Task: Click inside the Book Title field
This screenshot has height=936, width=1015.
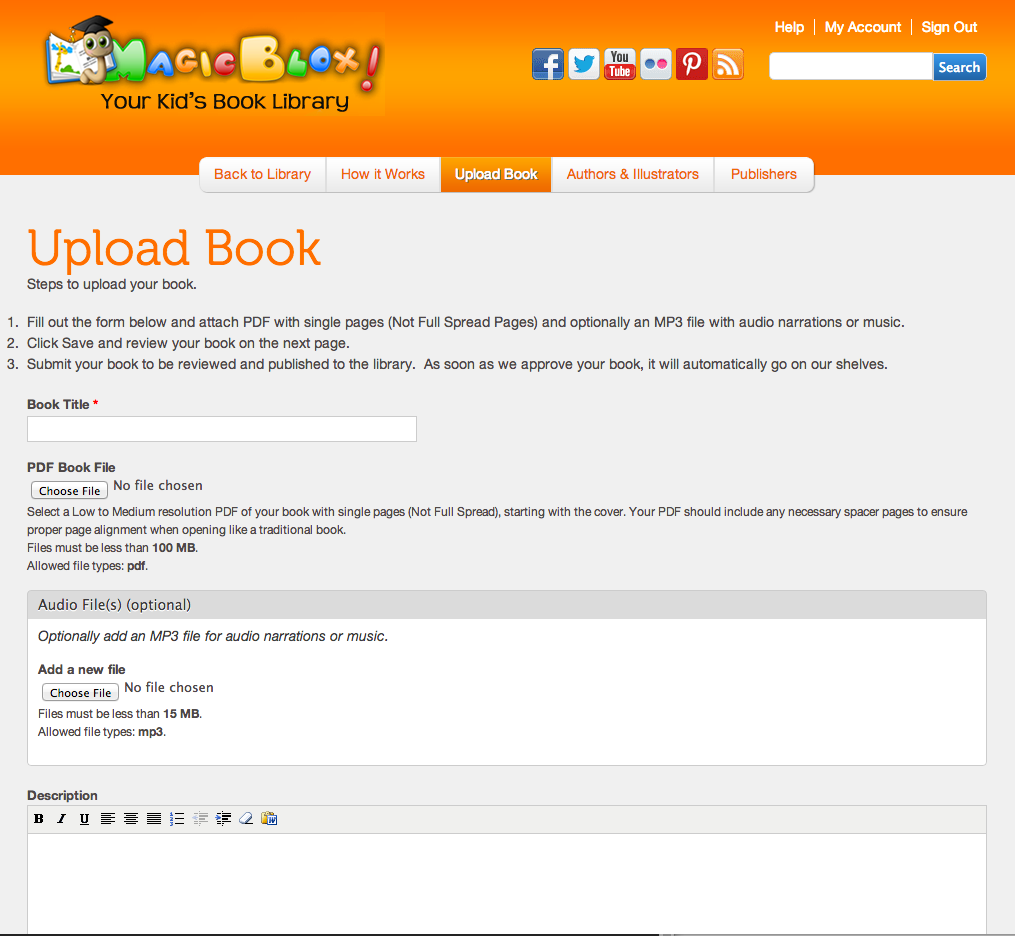Action: (x=221, y=428)
